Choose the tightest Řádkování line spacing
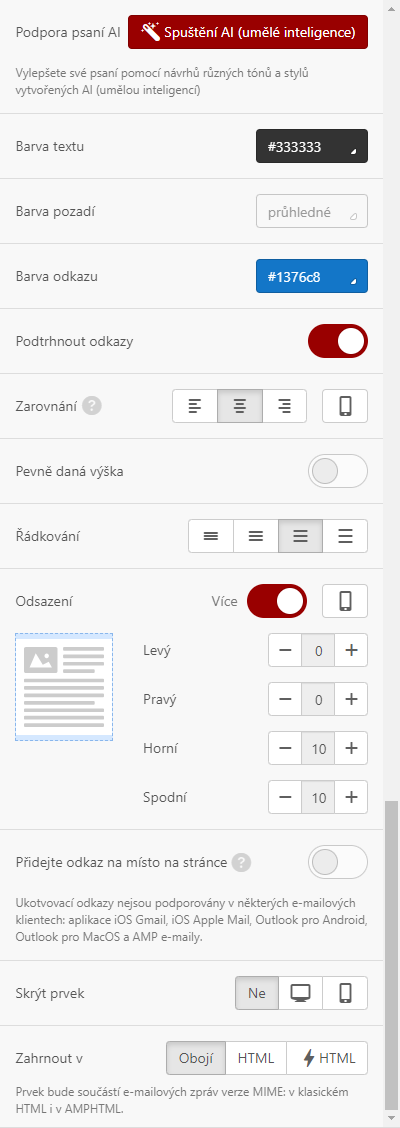Viewport: 400px width, 1128px height. tap(211, 536)
